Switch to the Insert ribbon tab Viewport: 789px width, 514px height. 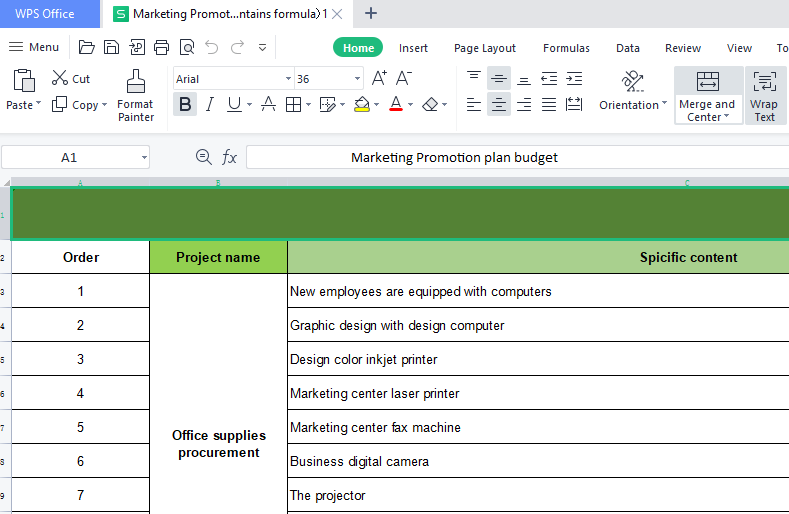tap(413, 48)
